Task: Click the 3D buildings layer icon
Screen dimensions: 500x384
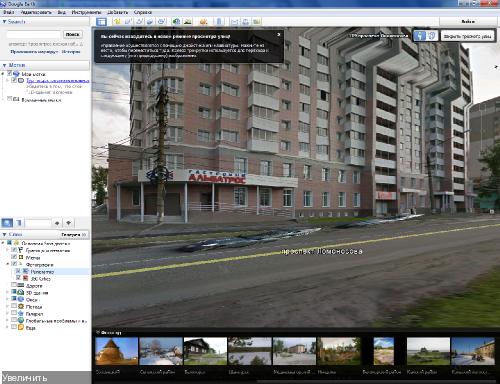Action: coord(21,292)
